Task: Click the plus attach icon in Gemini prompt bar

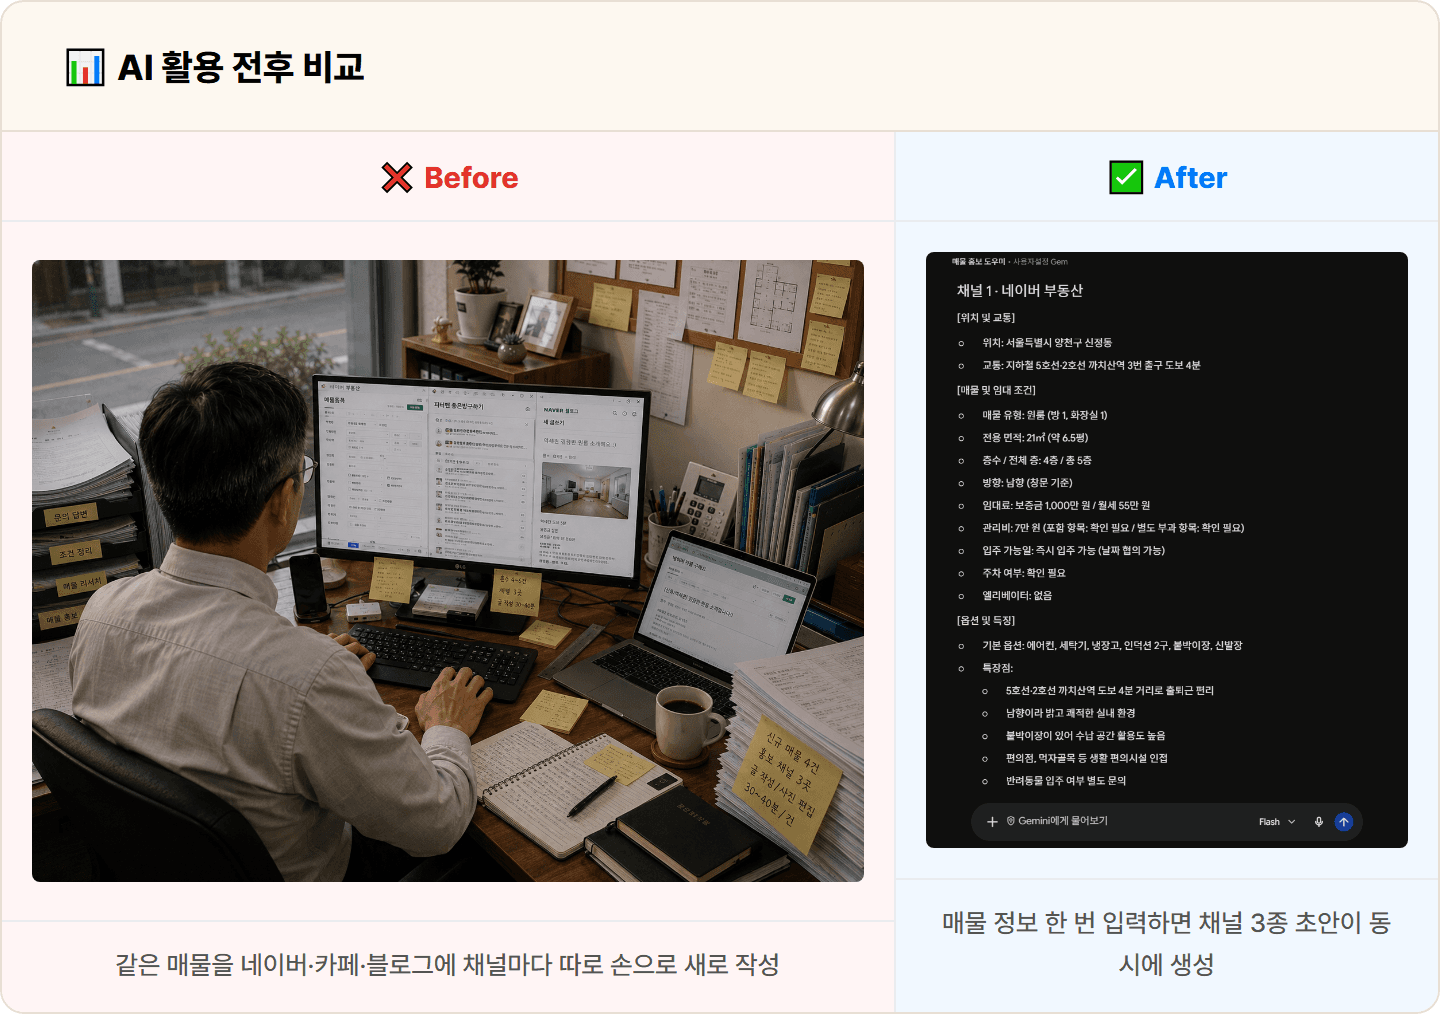Action: tap(992, 822)
